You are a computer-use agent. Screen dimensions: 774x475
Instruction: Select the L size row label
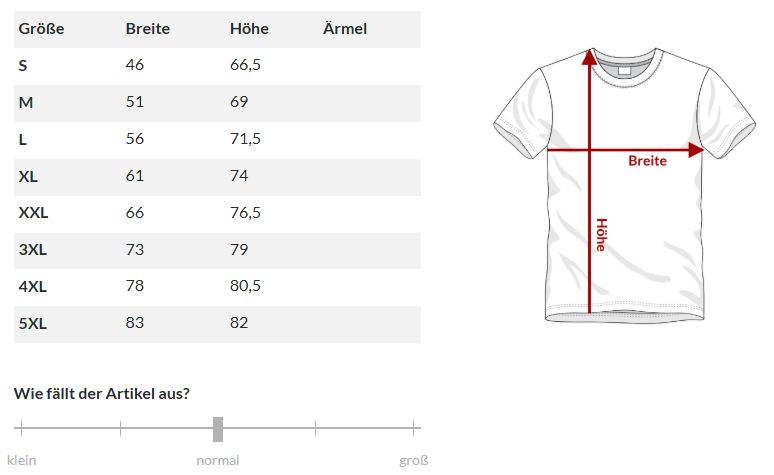tap(23, 140)
